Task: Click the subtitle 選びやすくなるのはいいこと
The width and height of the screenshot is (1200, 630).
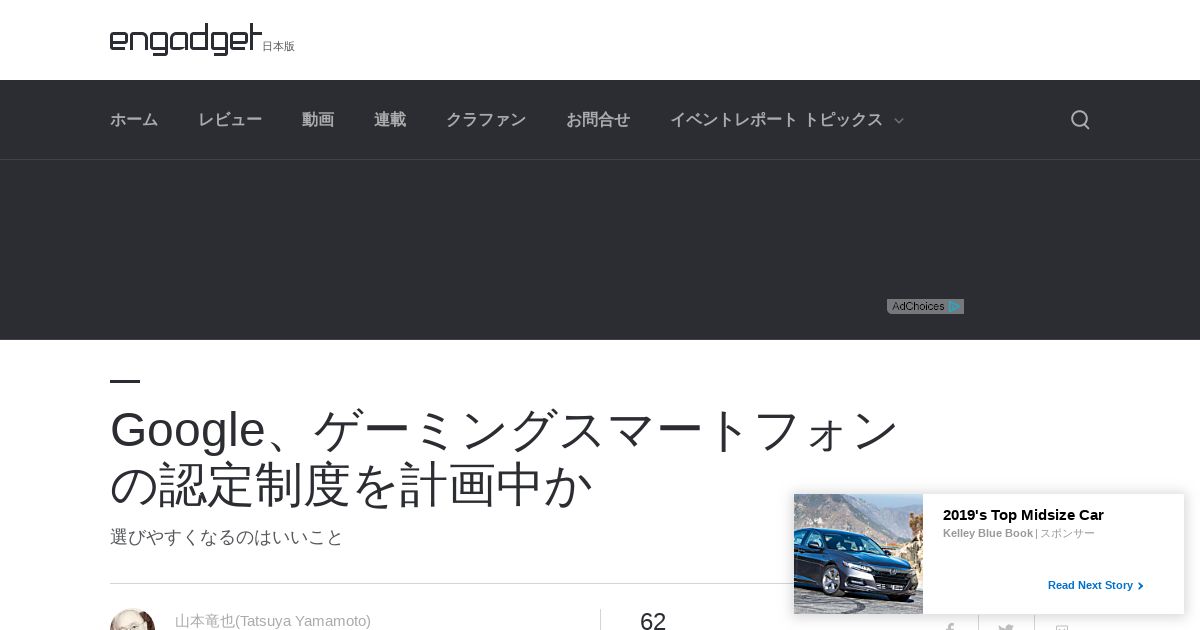Action: point(227,537)
